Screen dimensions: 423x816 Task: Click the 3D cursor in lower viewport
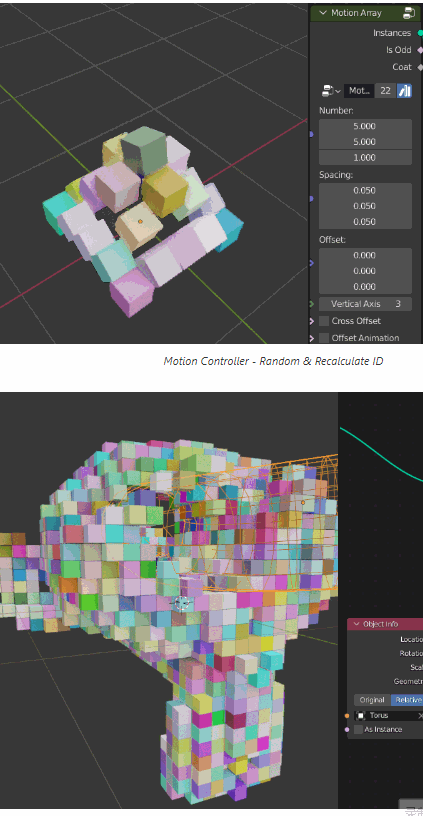coord(182,603)
